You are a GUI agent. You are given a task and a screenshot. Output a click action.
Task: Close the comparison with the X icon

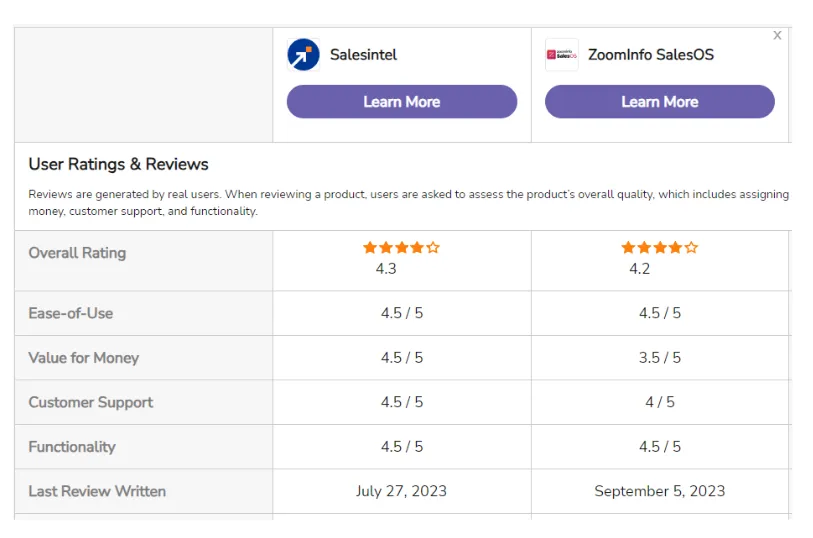click(777, 35)
